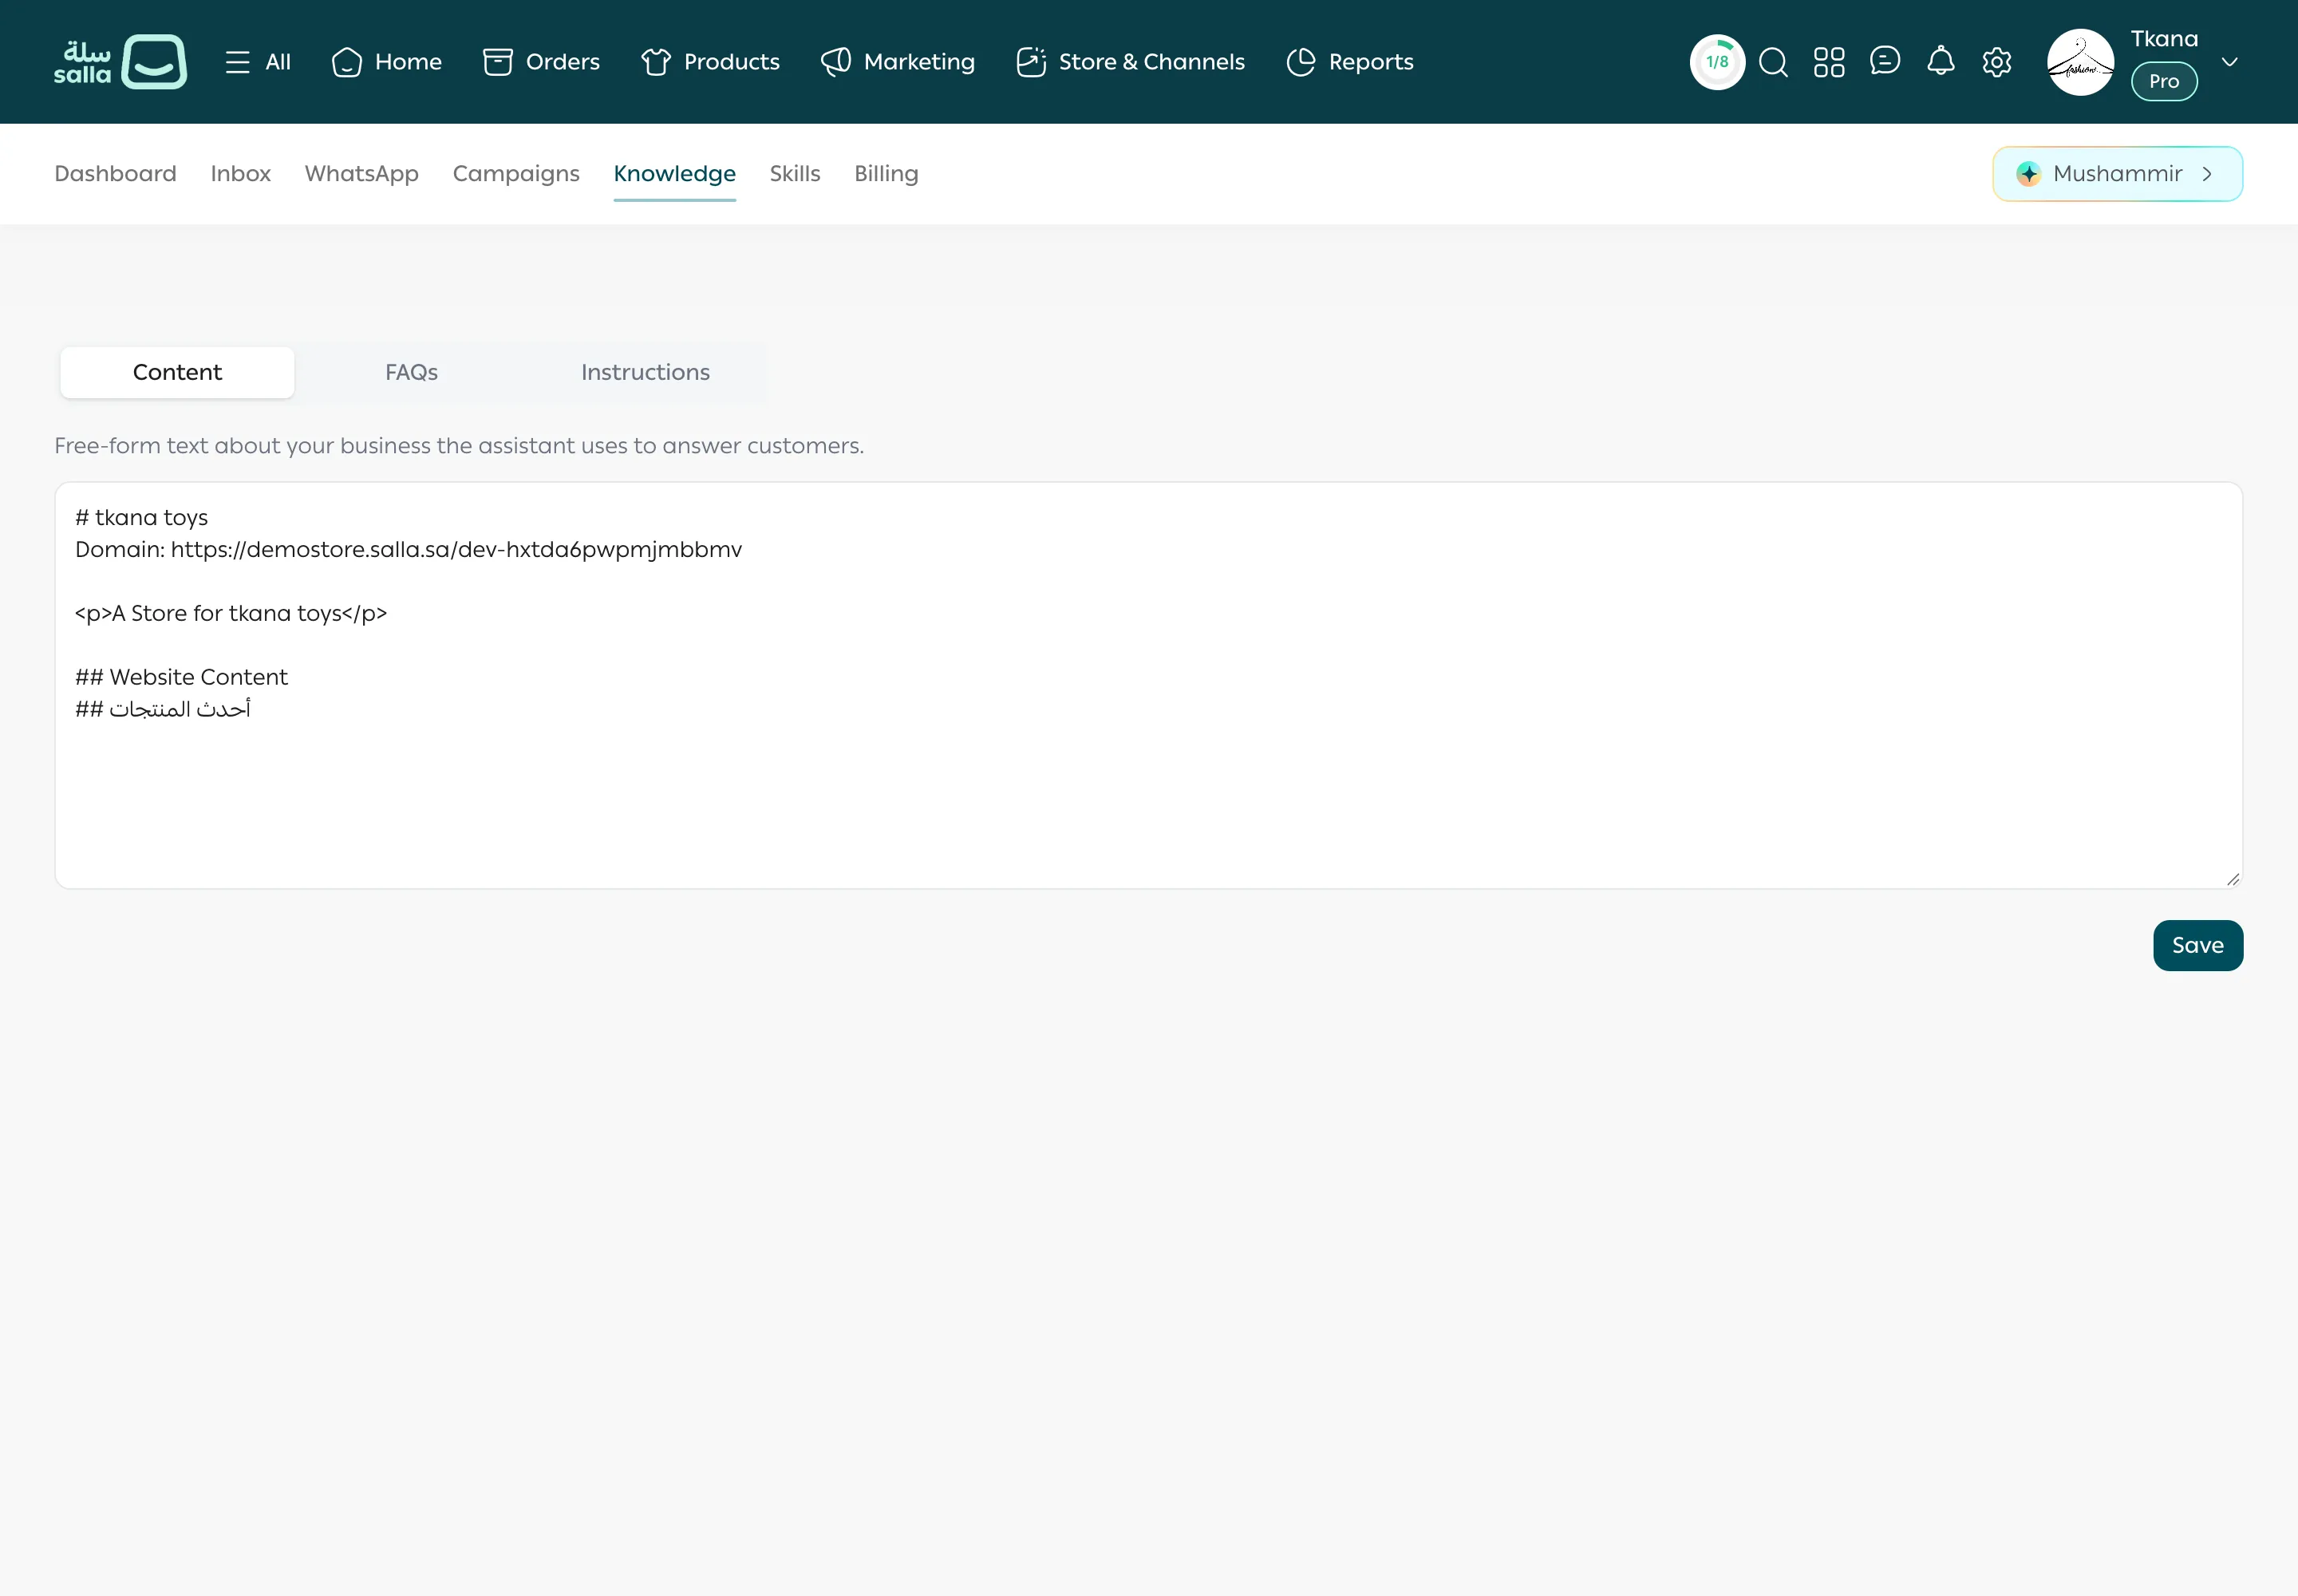Click inside the business content textarea

coord(1148,686)
